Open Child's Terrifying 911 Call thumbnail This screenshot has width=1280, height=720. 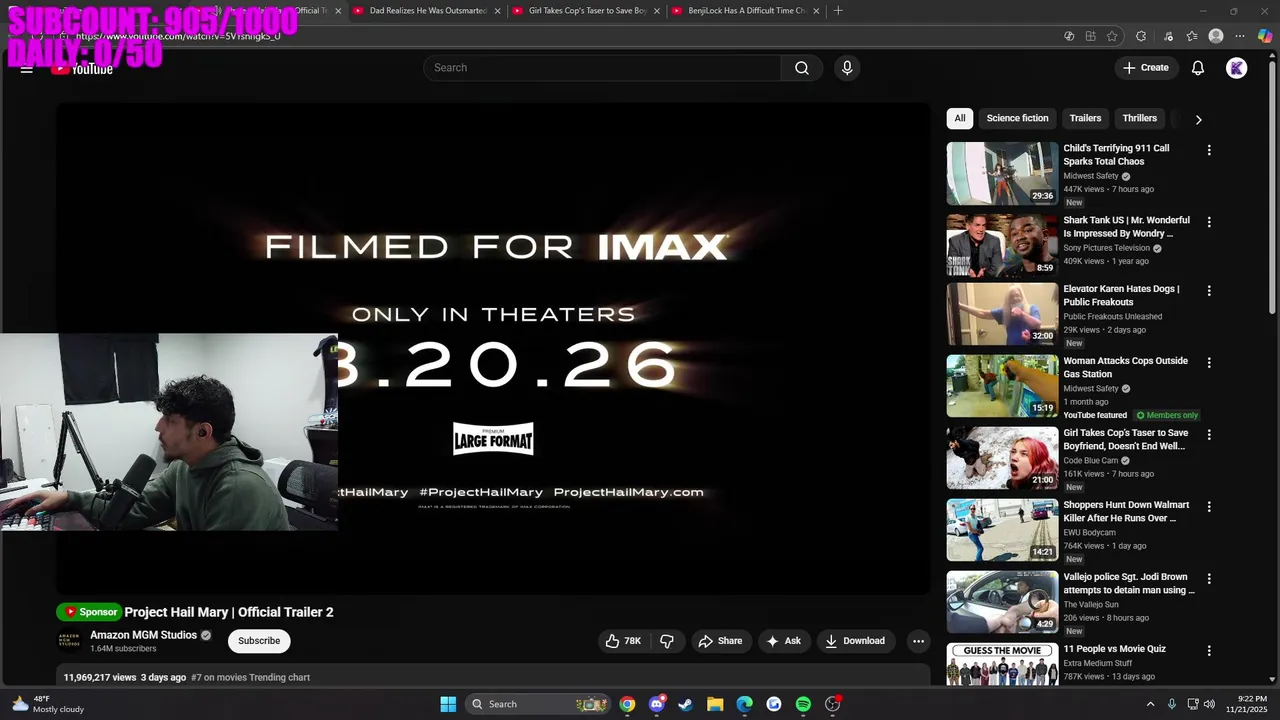click(x=1002, y=173)
